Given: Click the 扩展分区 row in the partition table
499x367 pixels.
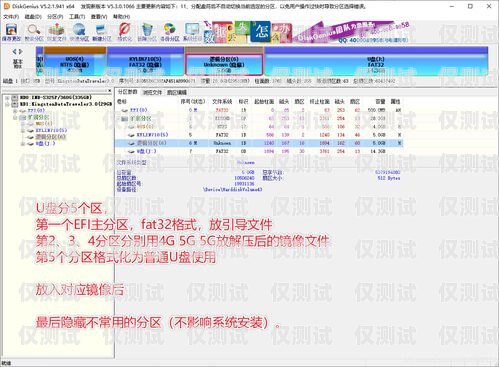Looking at the screenshot, I should click(259, 118).
